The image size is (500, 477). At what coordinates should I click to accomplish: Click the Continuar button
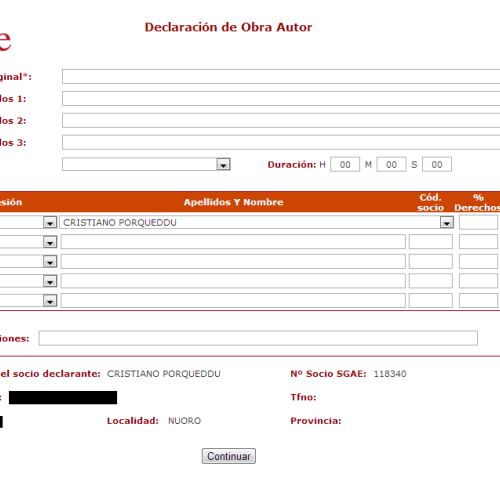tap(229, 456)
